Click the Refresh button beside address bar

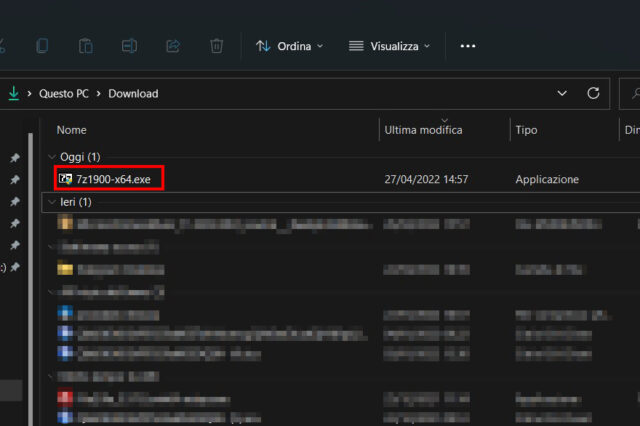pyautogui.click(x=593, y=93)
